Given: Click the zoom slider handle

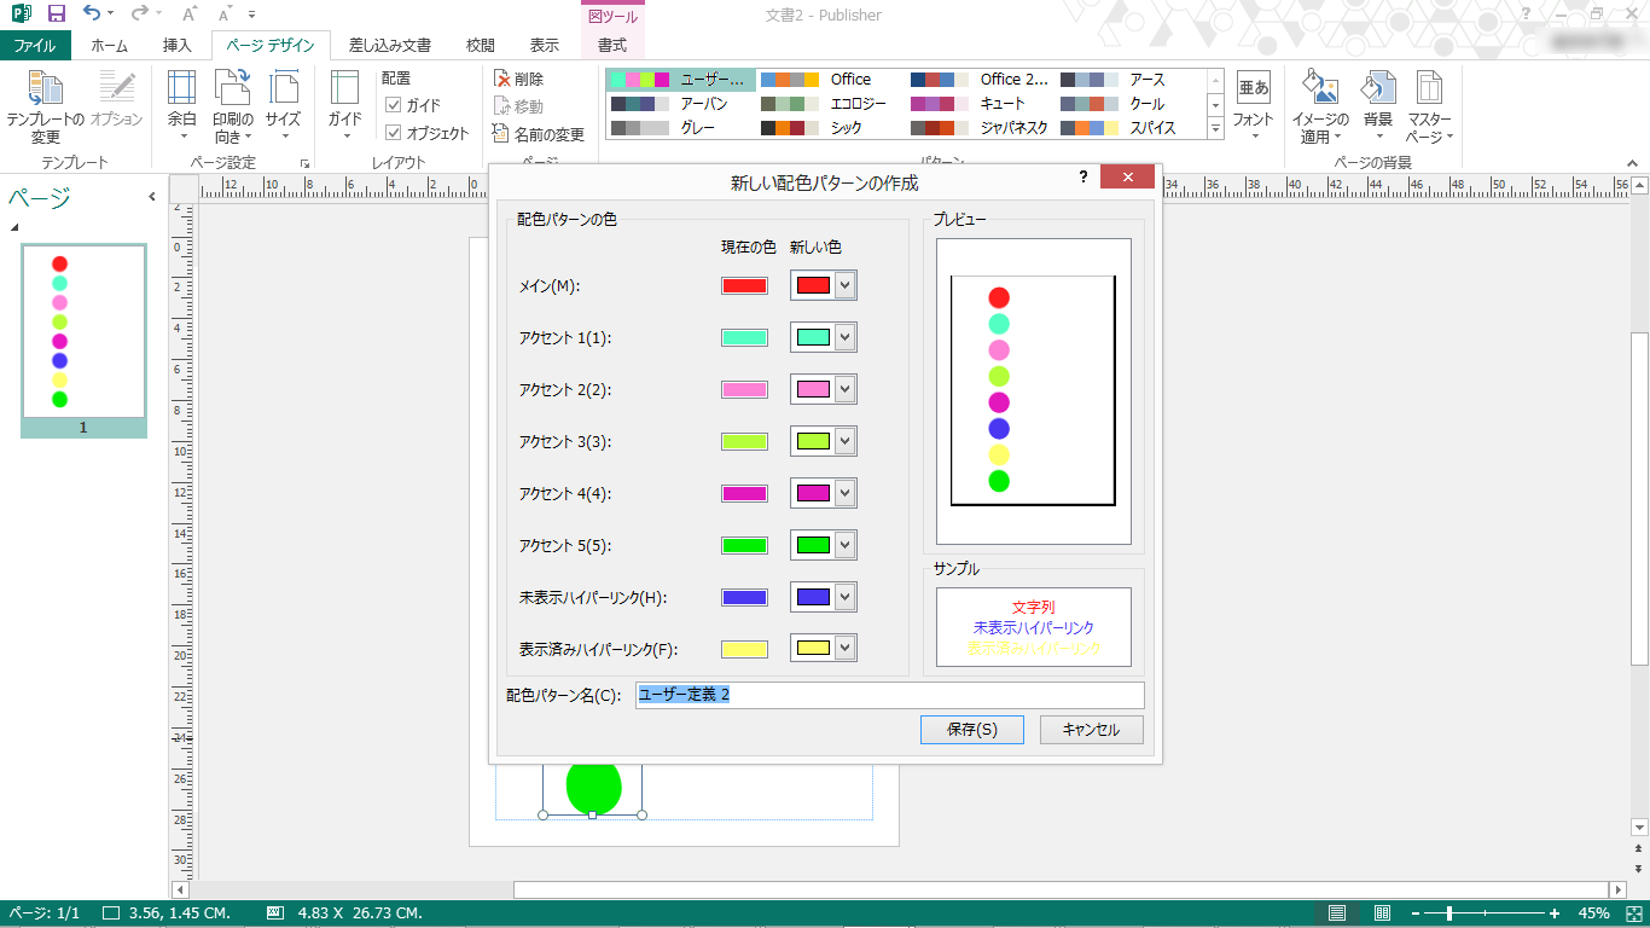Looking at the screenshot, I should [1449, 913].
